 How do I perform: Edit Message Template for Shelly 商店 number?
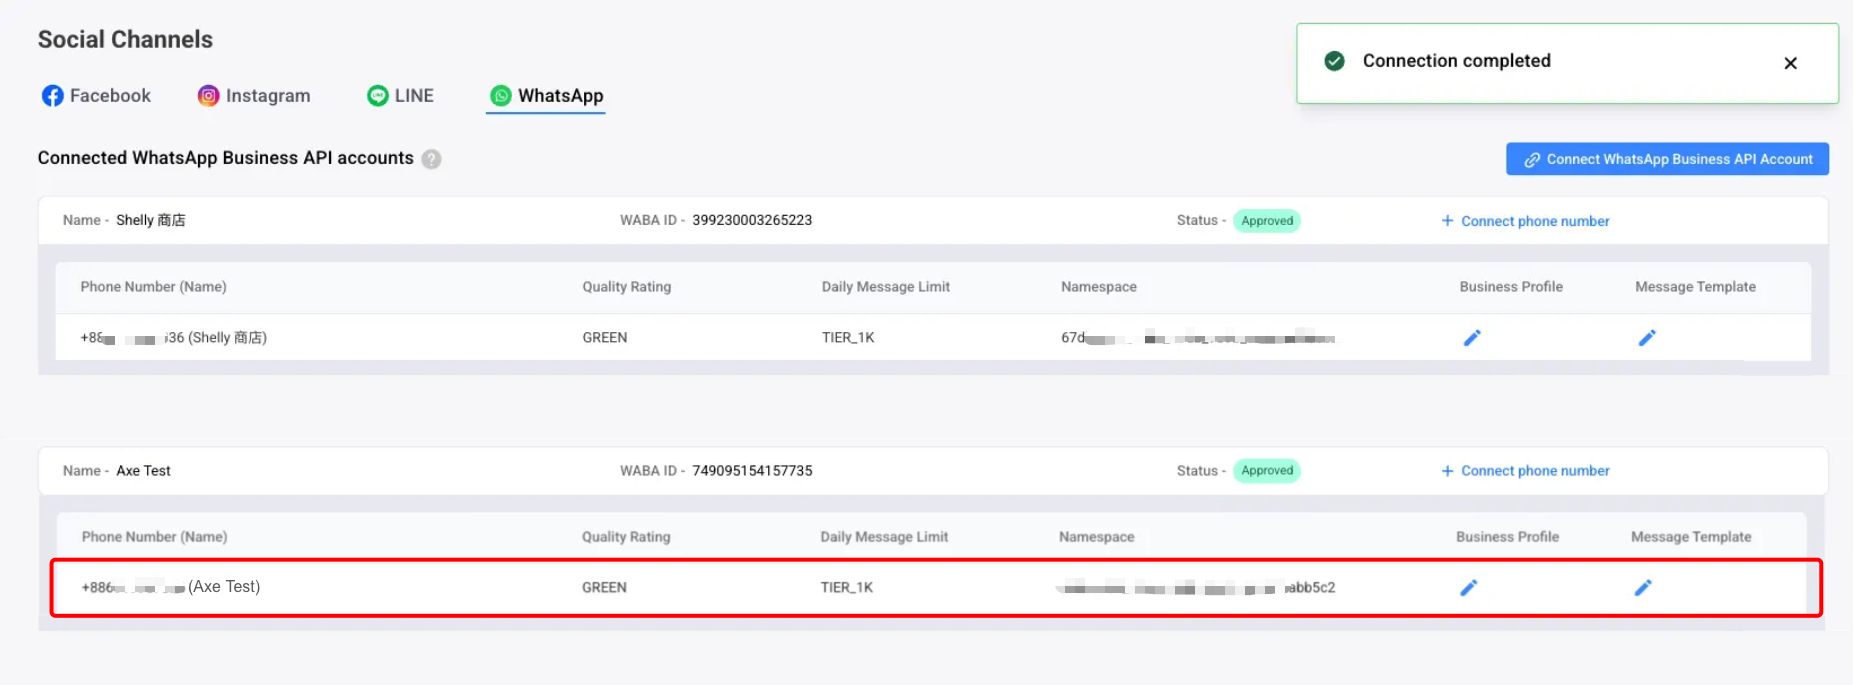click(1646, 338)
